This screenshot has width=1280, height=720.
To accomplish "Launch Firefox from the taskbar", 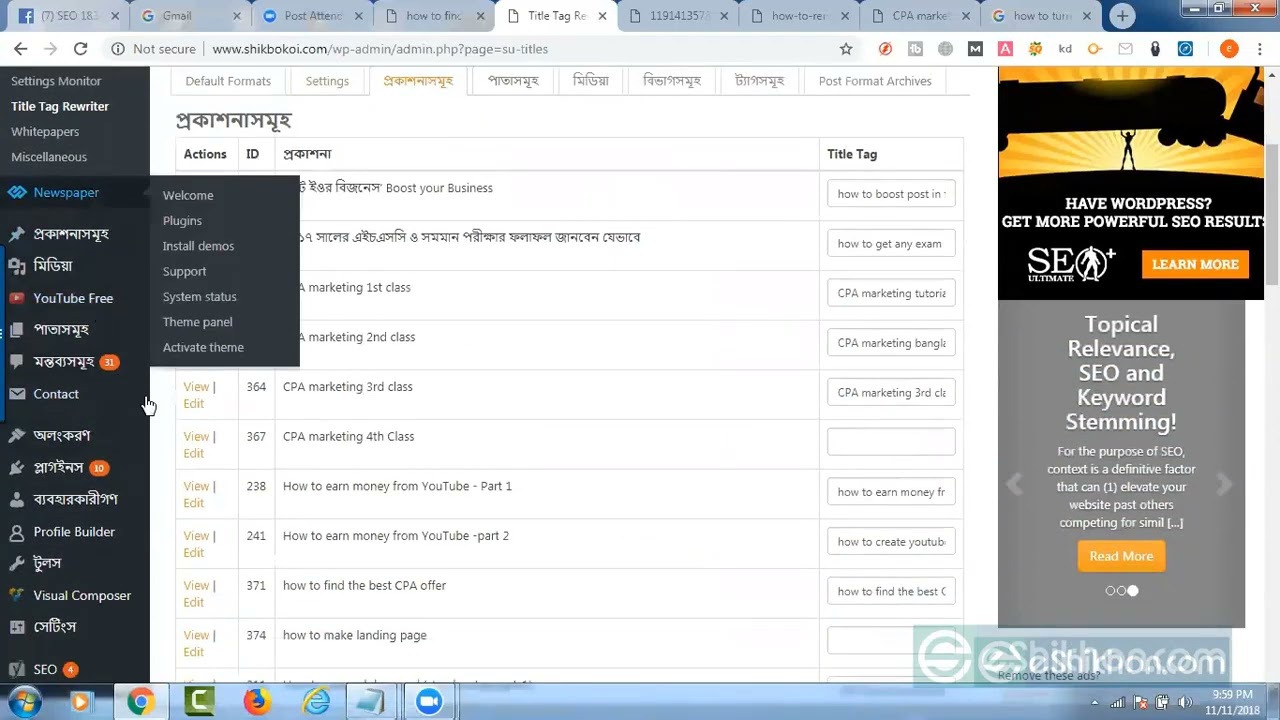I will (x=257, y=702).
